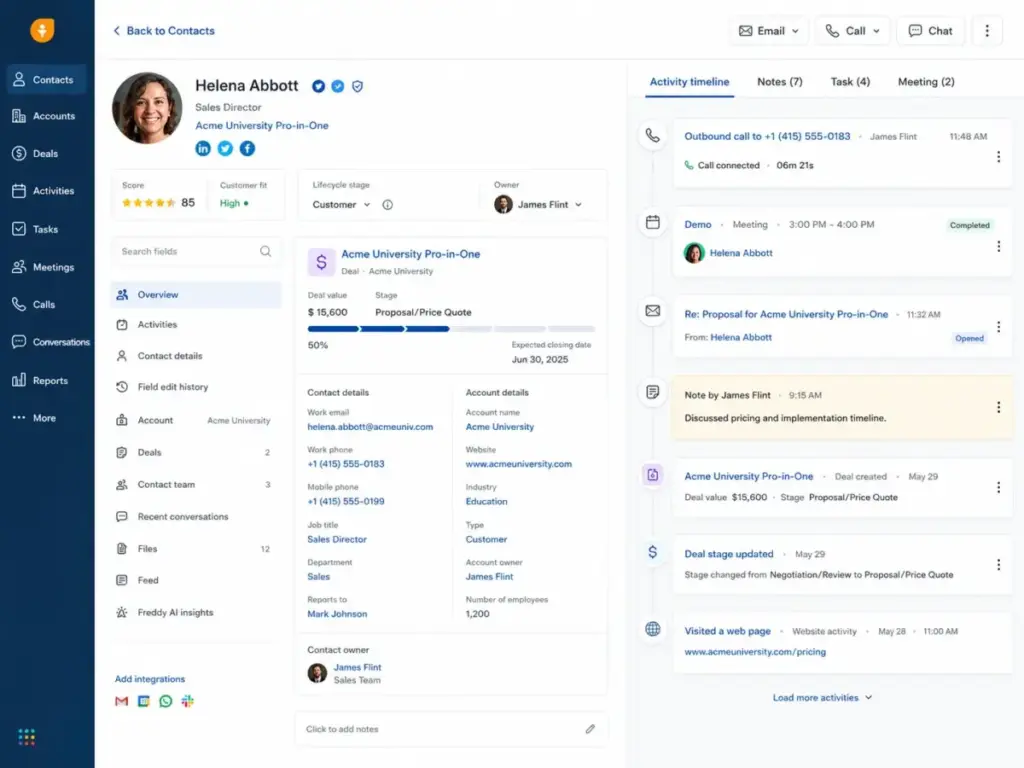This screenshot has height=768, width=1024.
Task: Go Back to Contacts
Action: pos(163,31)
